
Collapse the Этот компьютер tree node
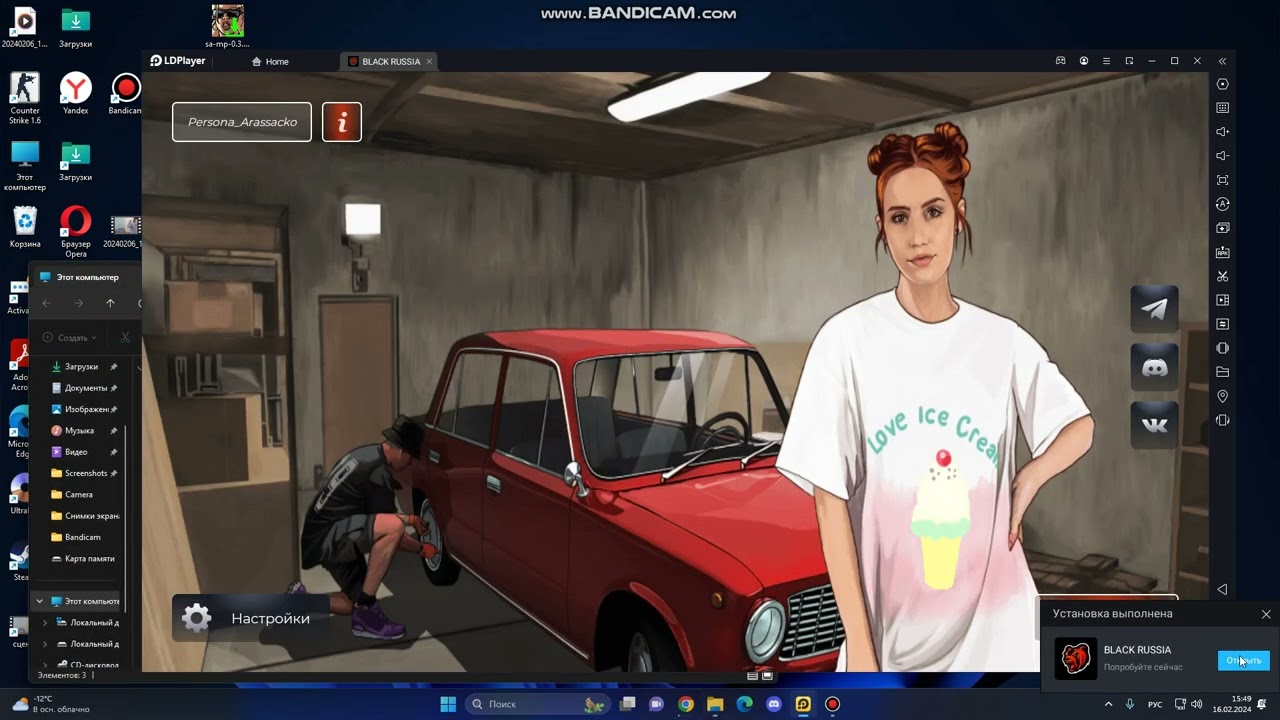point(40,601)
